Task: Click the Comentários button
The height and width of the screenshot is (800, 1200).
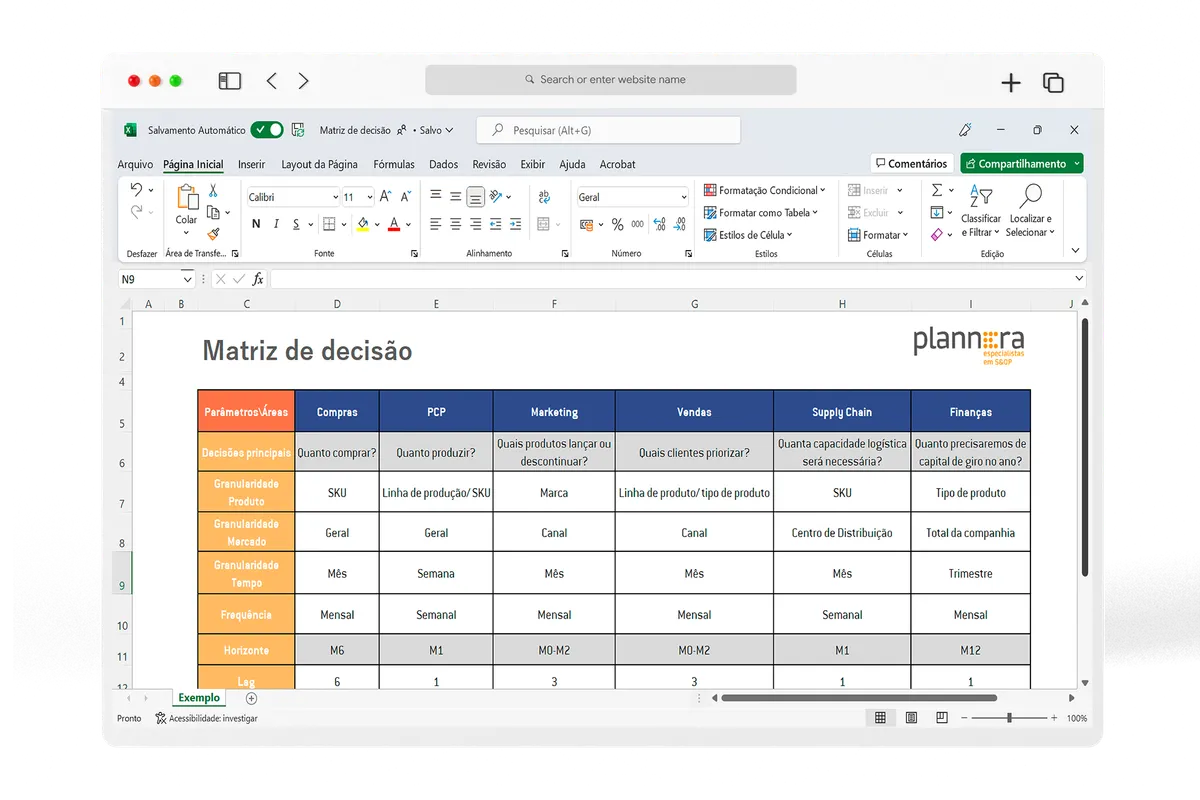Action: (911, 163)
